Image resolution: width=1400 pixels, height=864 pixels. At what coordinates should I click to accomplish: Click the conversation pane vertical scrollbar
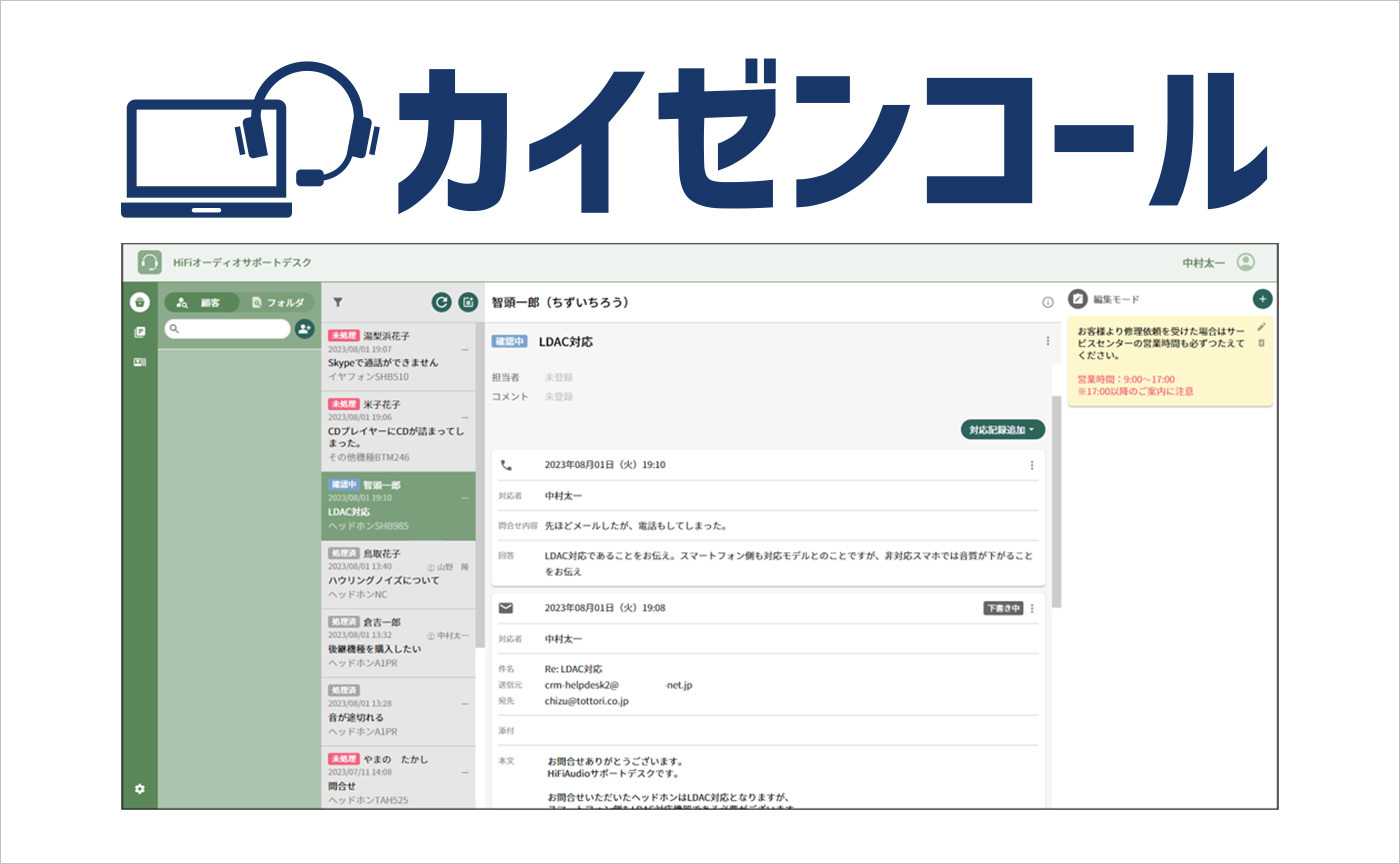tap(1056, 500)
